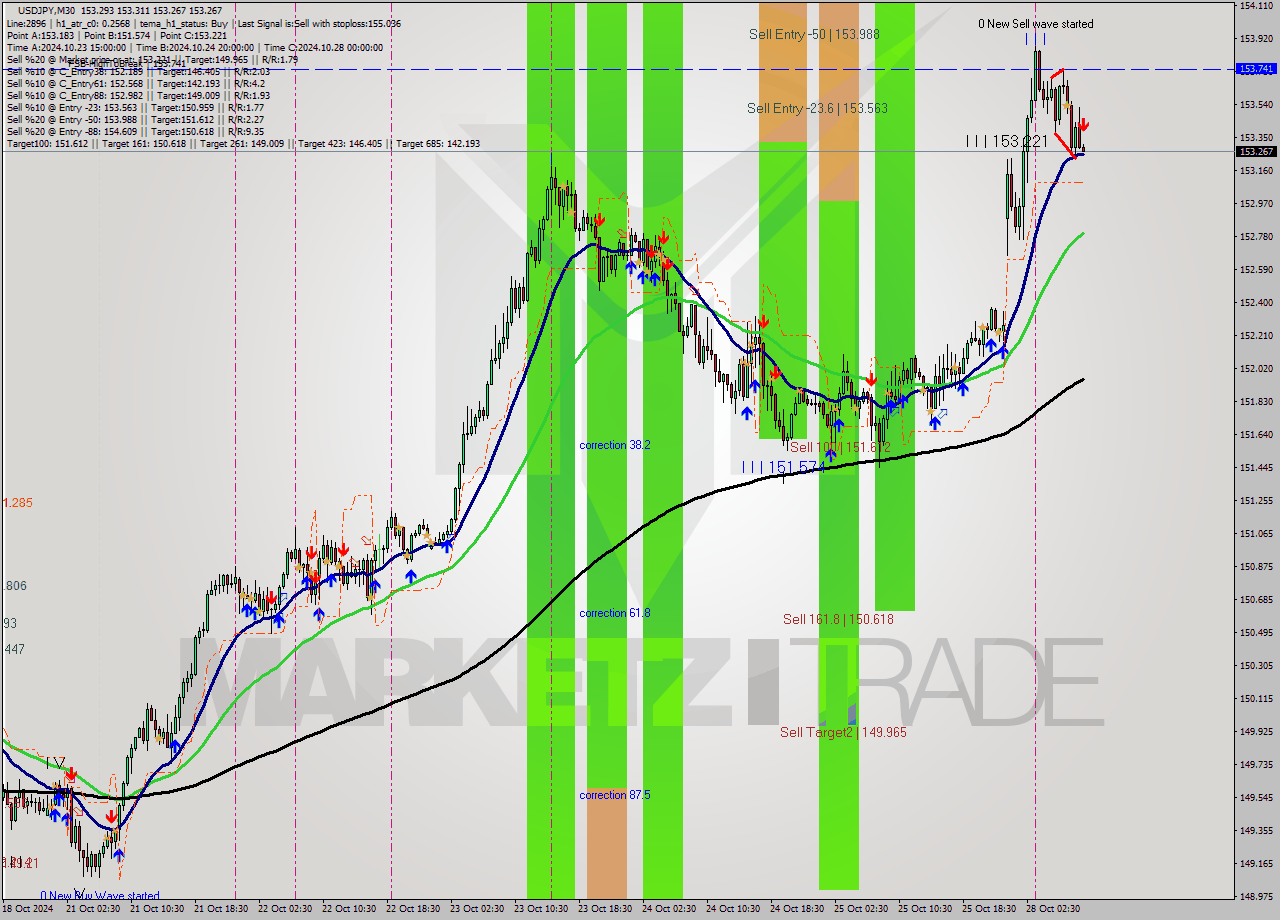
Task: Click the '| | | 153.221' level label
Action: [x=1007, y=142]
